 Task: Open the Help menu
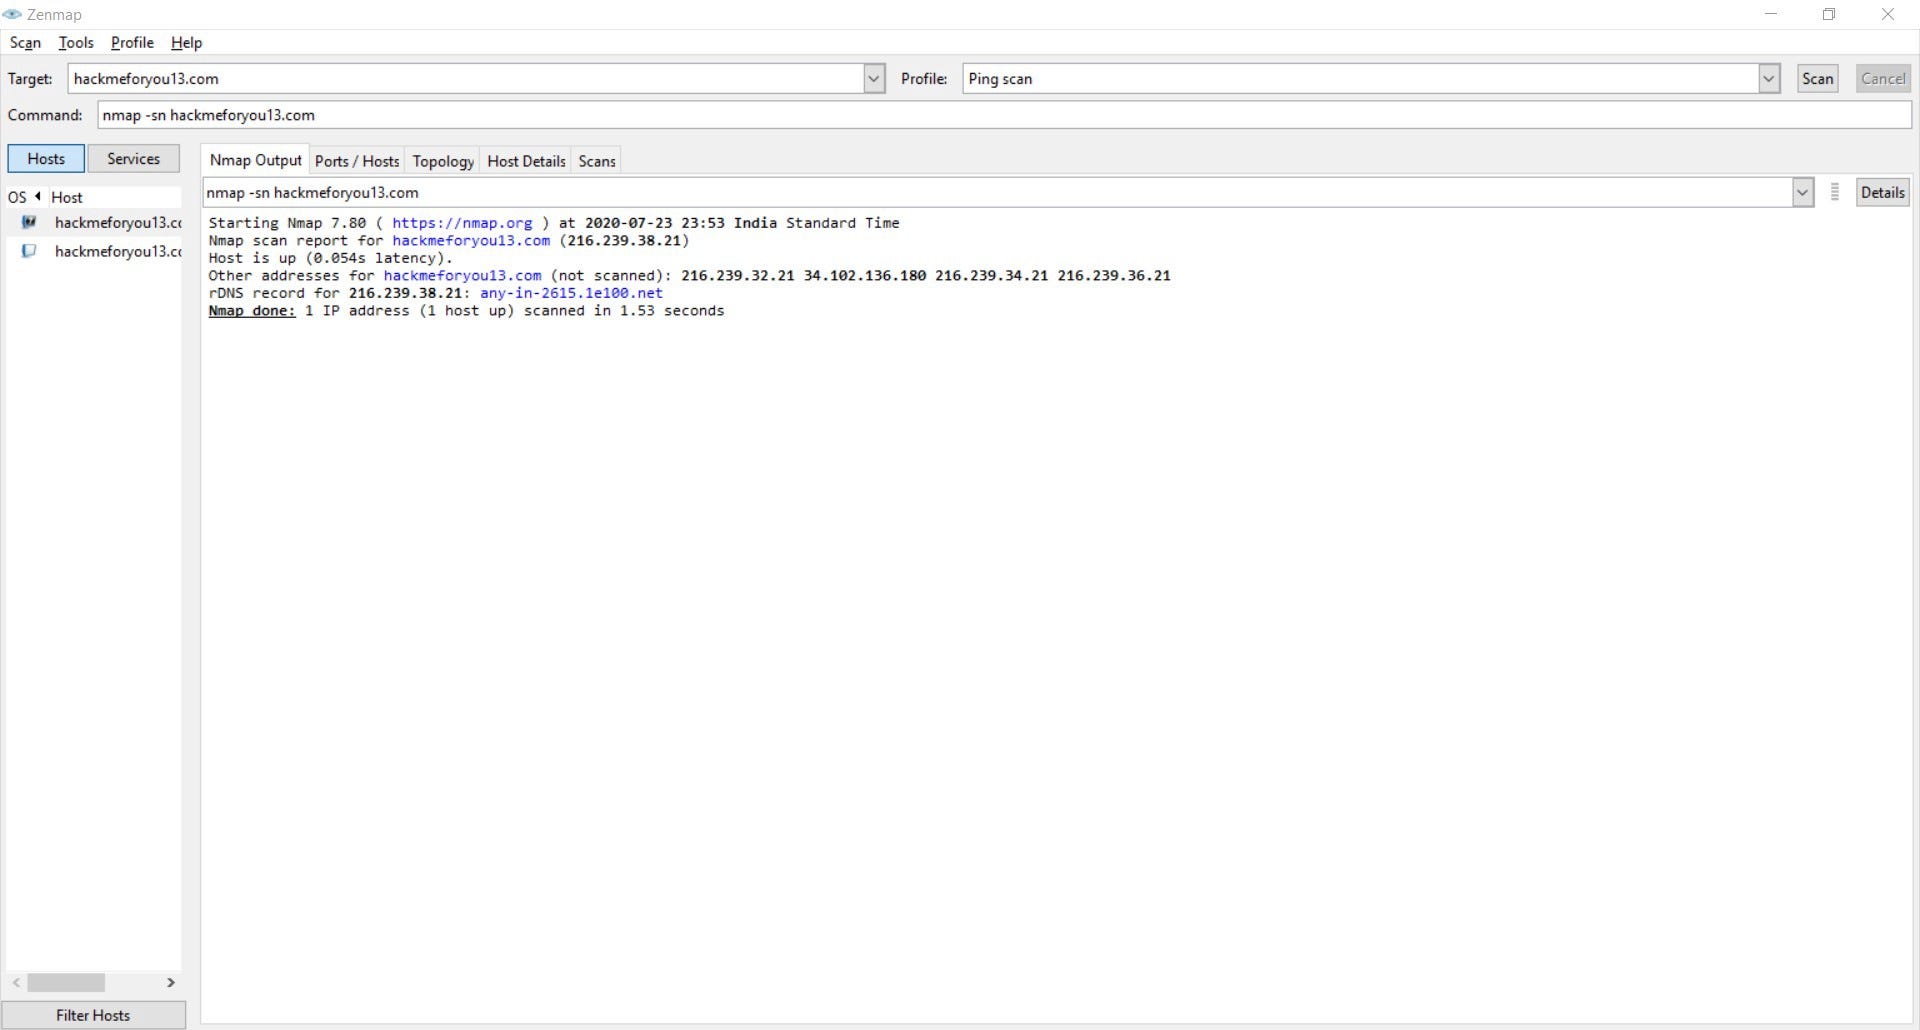point(186,42)
